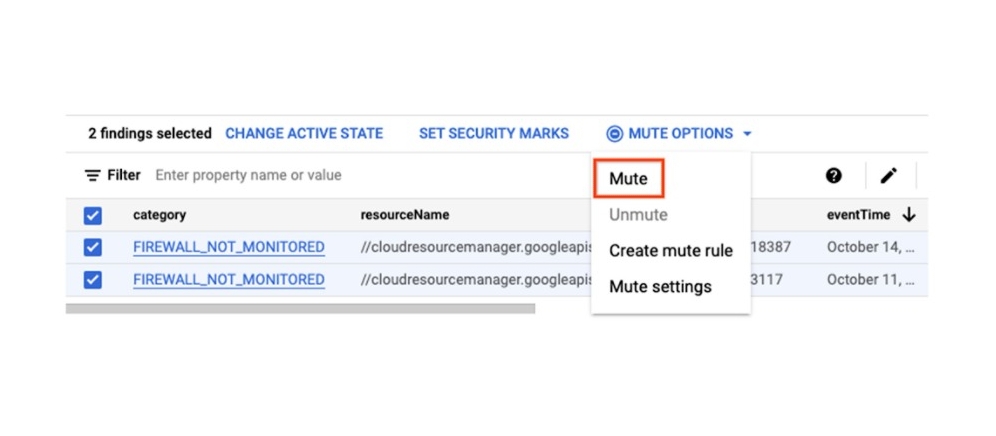Click the help question mark icon
The height and width of the screenshot is (436, 996).
(x=833, y=176)
